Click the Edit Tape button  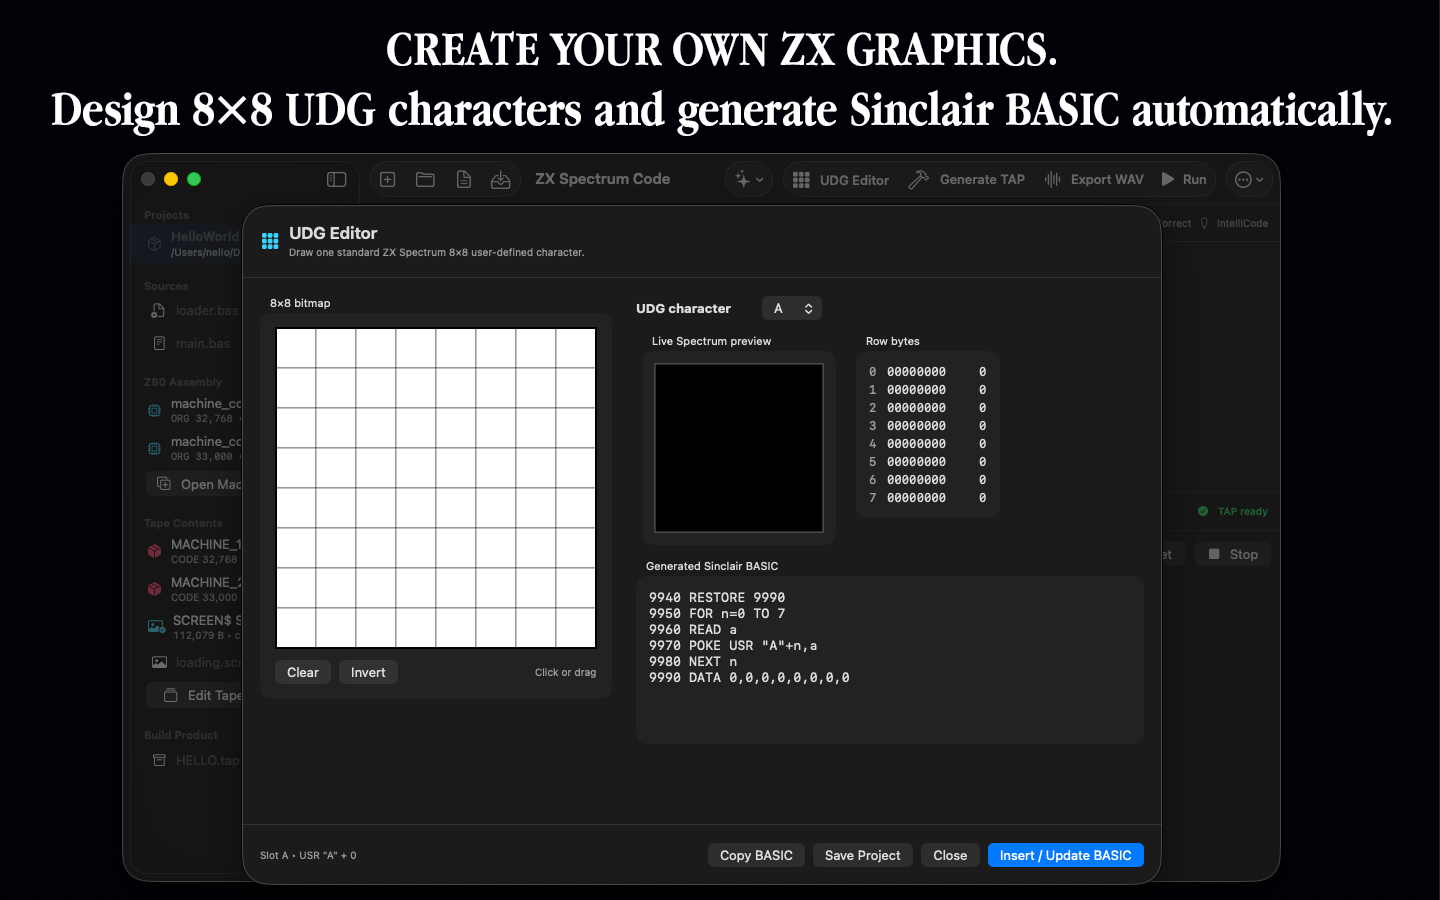[x=194, y=695]
